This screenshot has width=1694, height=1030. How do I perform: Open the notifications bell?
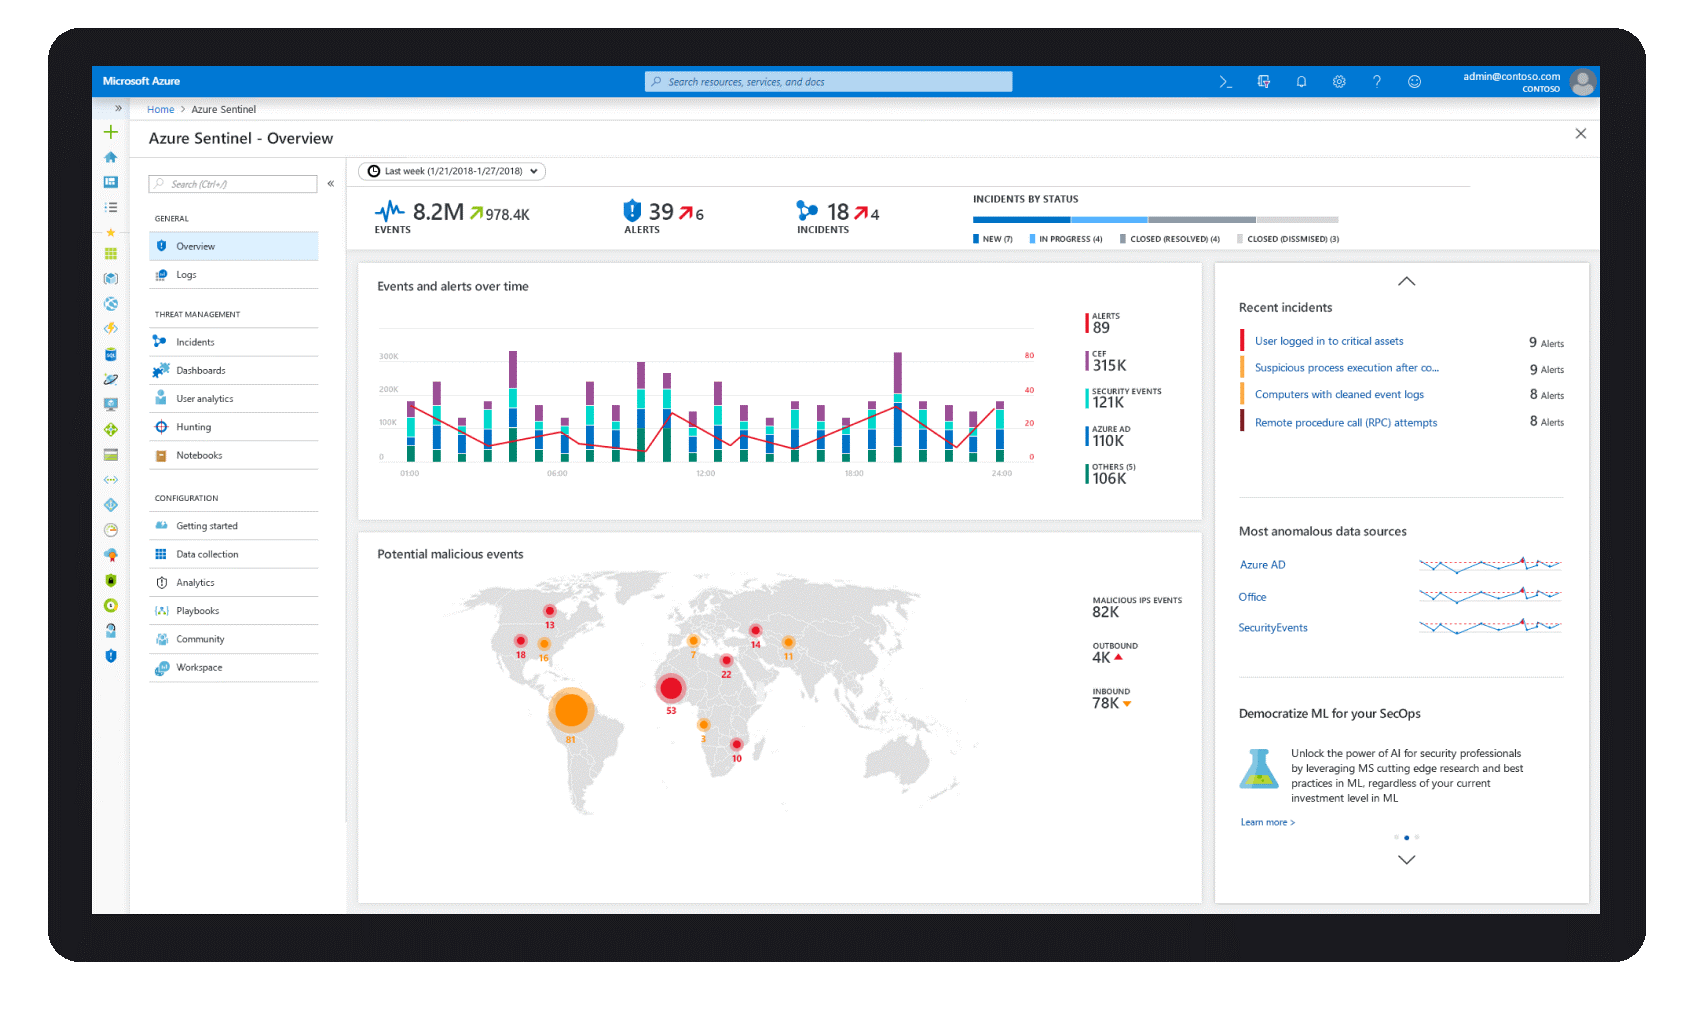click(x=1301, y=81)
